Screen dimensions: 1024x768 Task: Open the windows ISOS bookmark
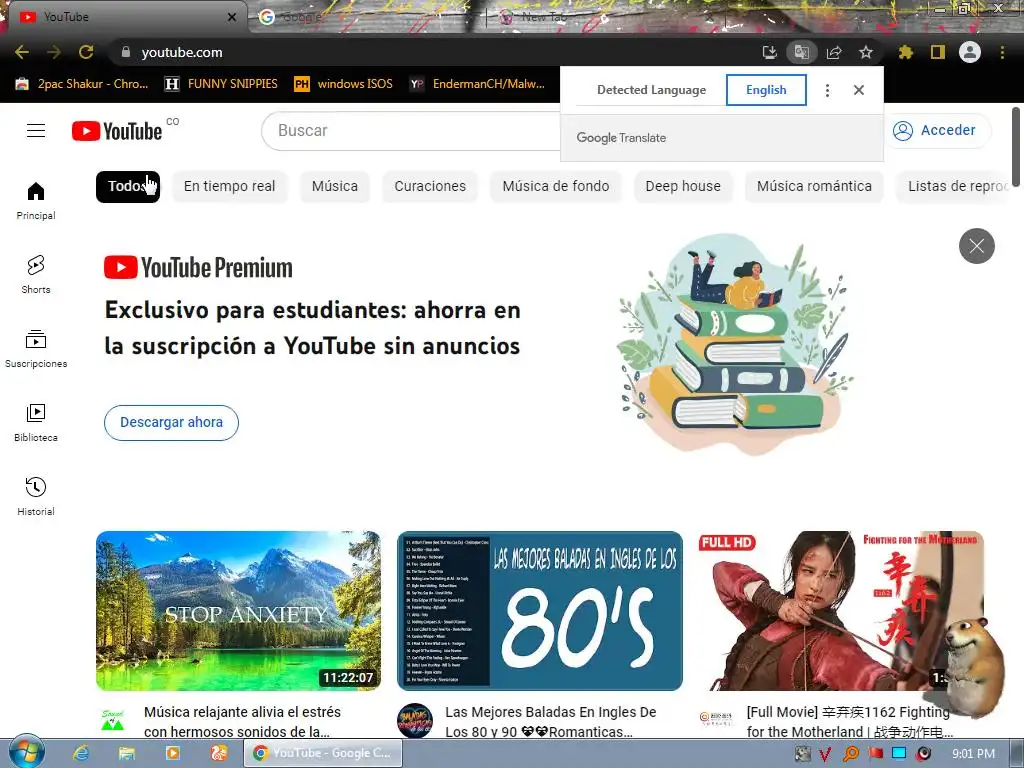pyautogui.click(x=344, y=84)
